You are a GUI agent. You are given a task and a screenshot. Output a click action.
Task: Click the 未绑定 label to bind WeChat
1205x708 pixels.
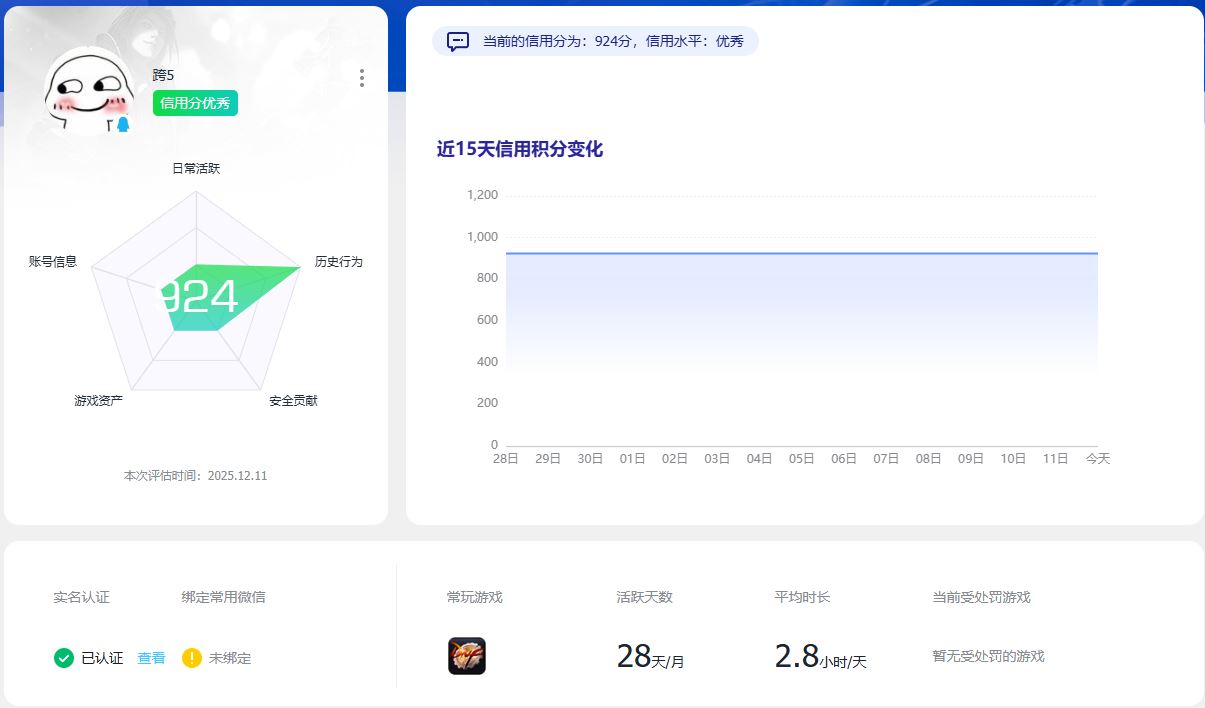[x=234, y=658]
